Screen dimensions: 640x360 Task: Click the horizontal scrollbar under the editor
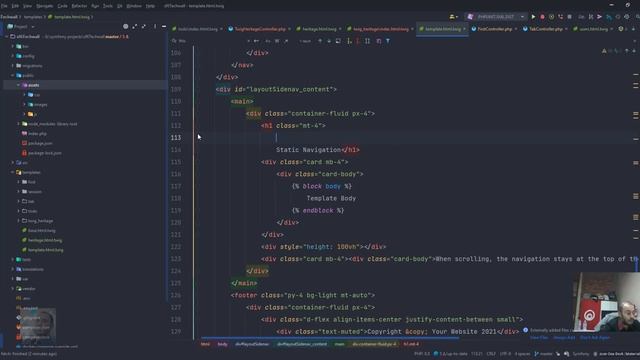point(330,338)
